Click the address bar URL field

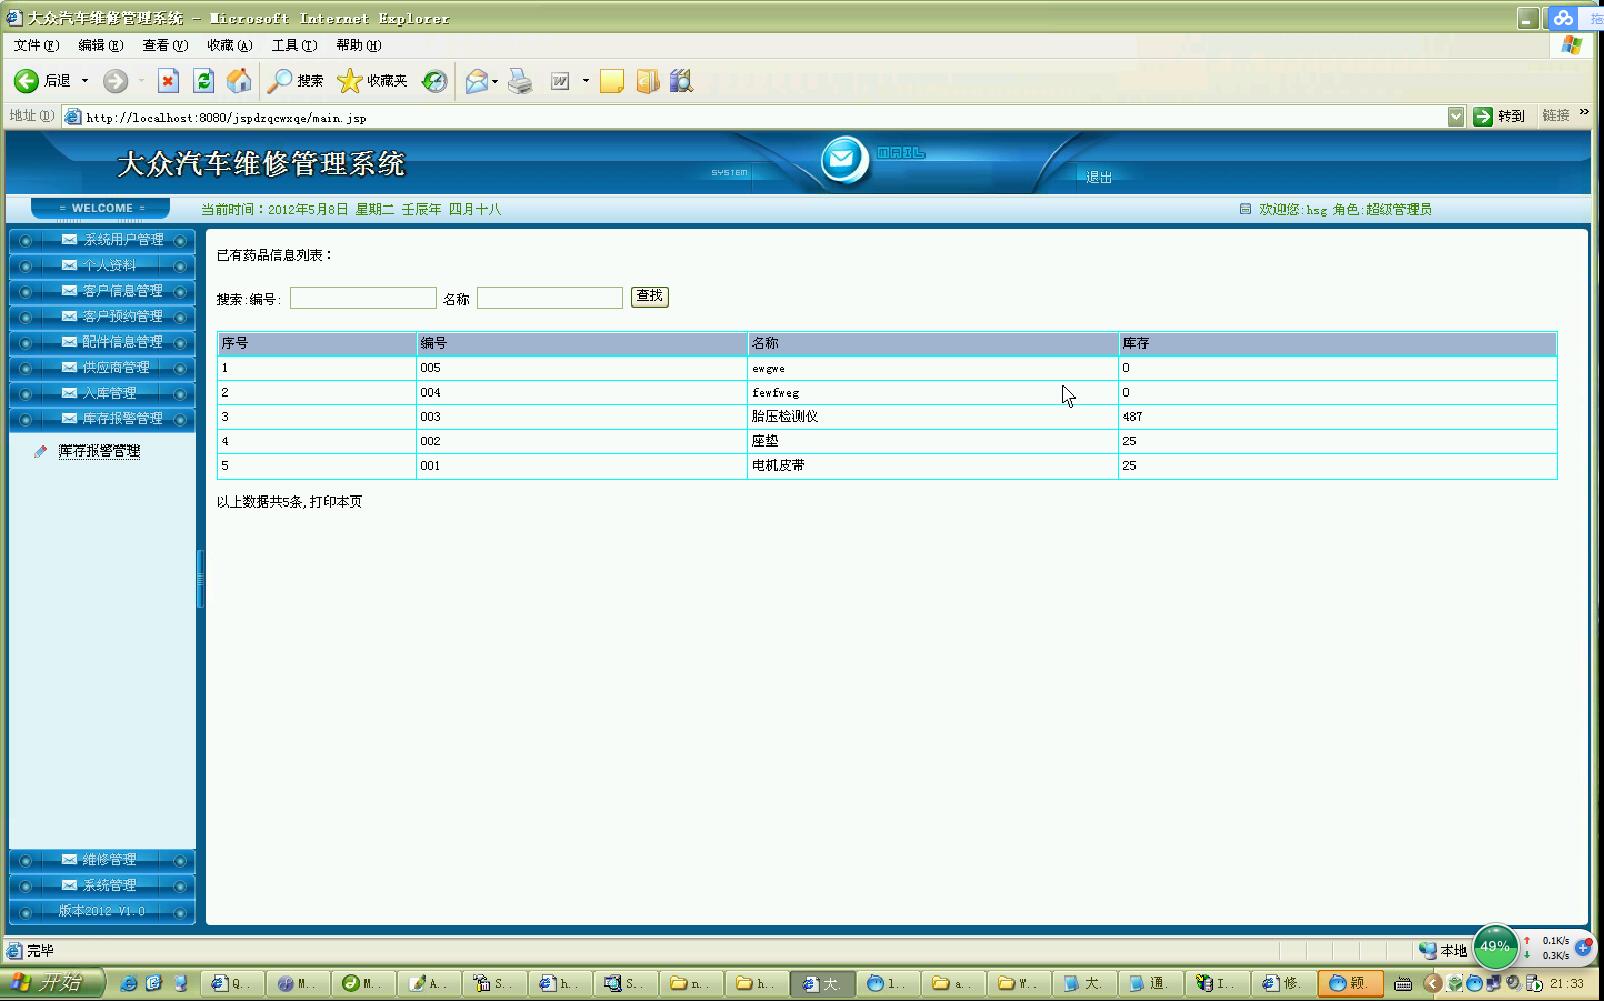(755, 117)
